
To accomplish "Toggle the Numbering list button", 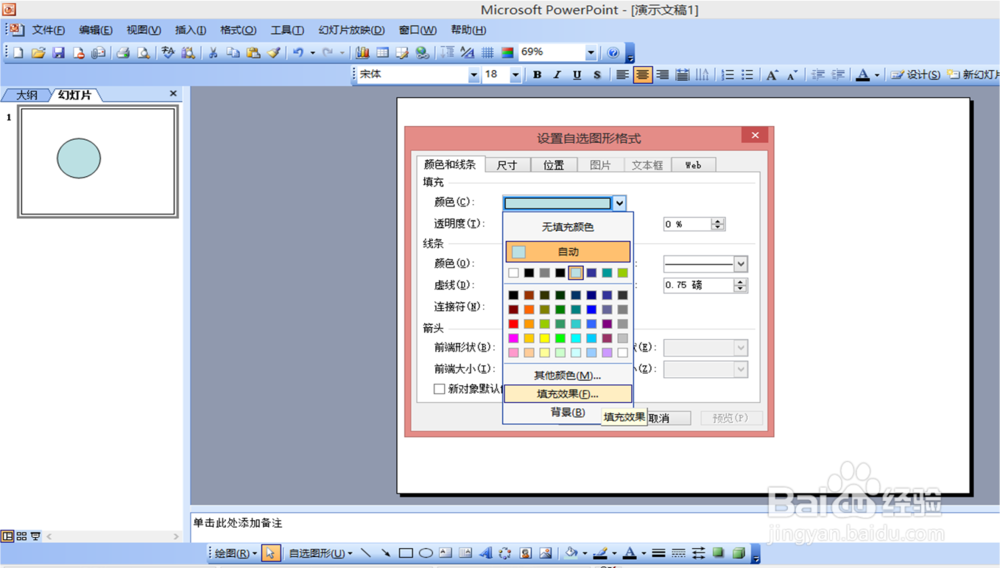I will pos(727,75).
